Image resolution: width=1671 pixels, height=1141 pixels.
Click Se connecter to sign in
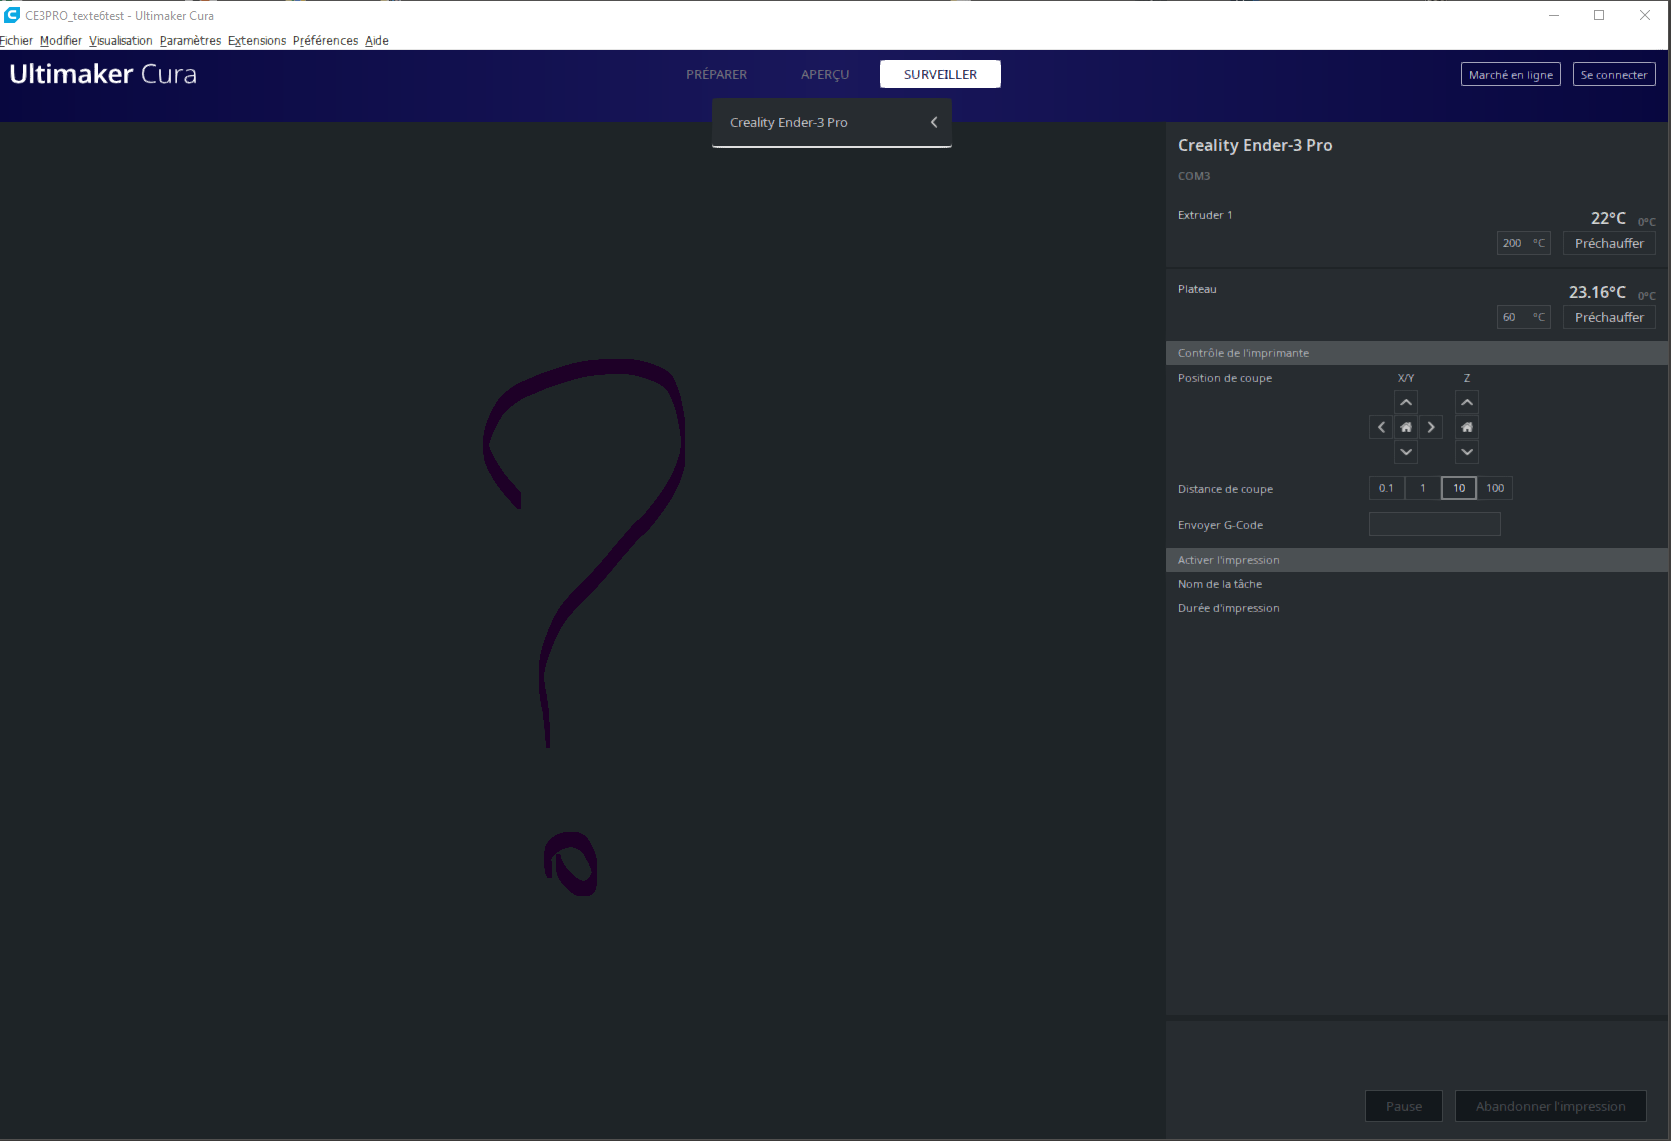(1614, 75)
